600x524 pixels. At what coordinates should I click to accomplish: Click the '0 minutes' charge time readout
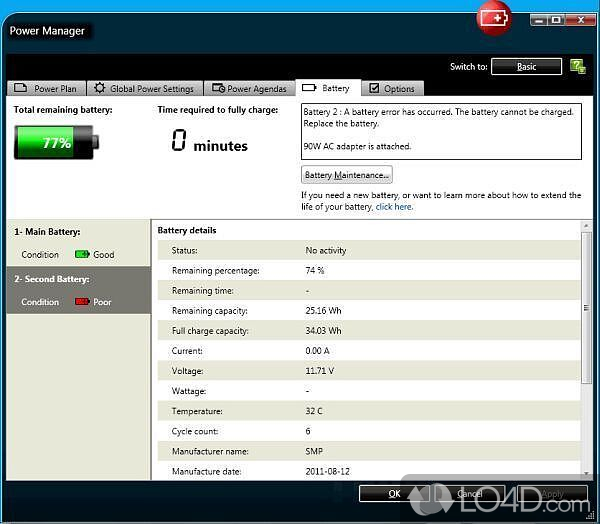click(209, 141)
